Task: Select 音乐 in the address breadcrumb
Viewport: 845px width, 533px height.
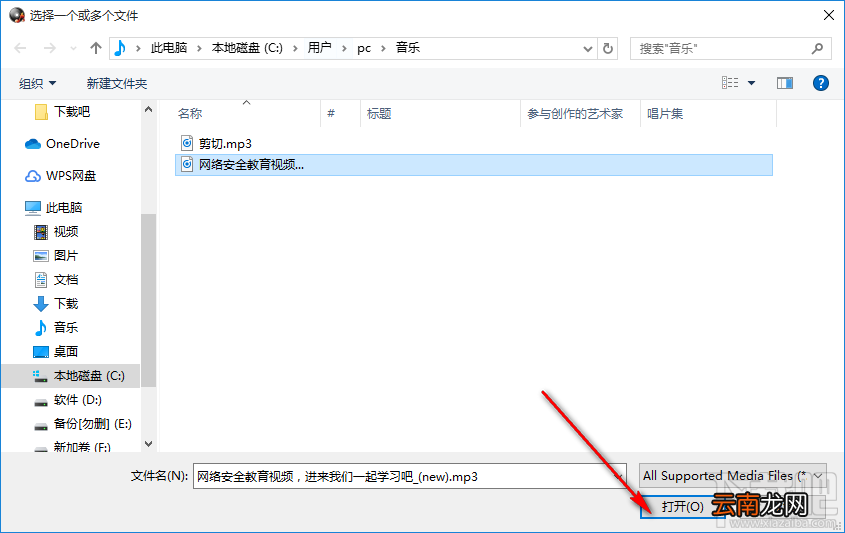Action: 407,48
